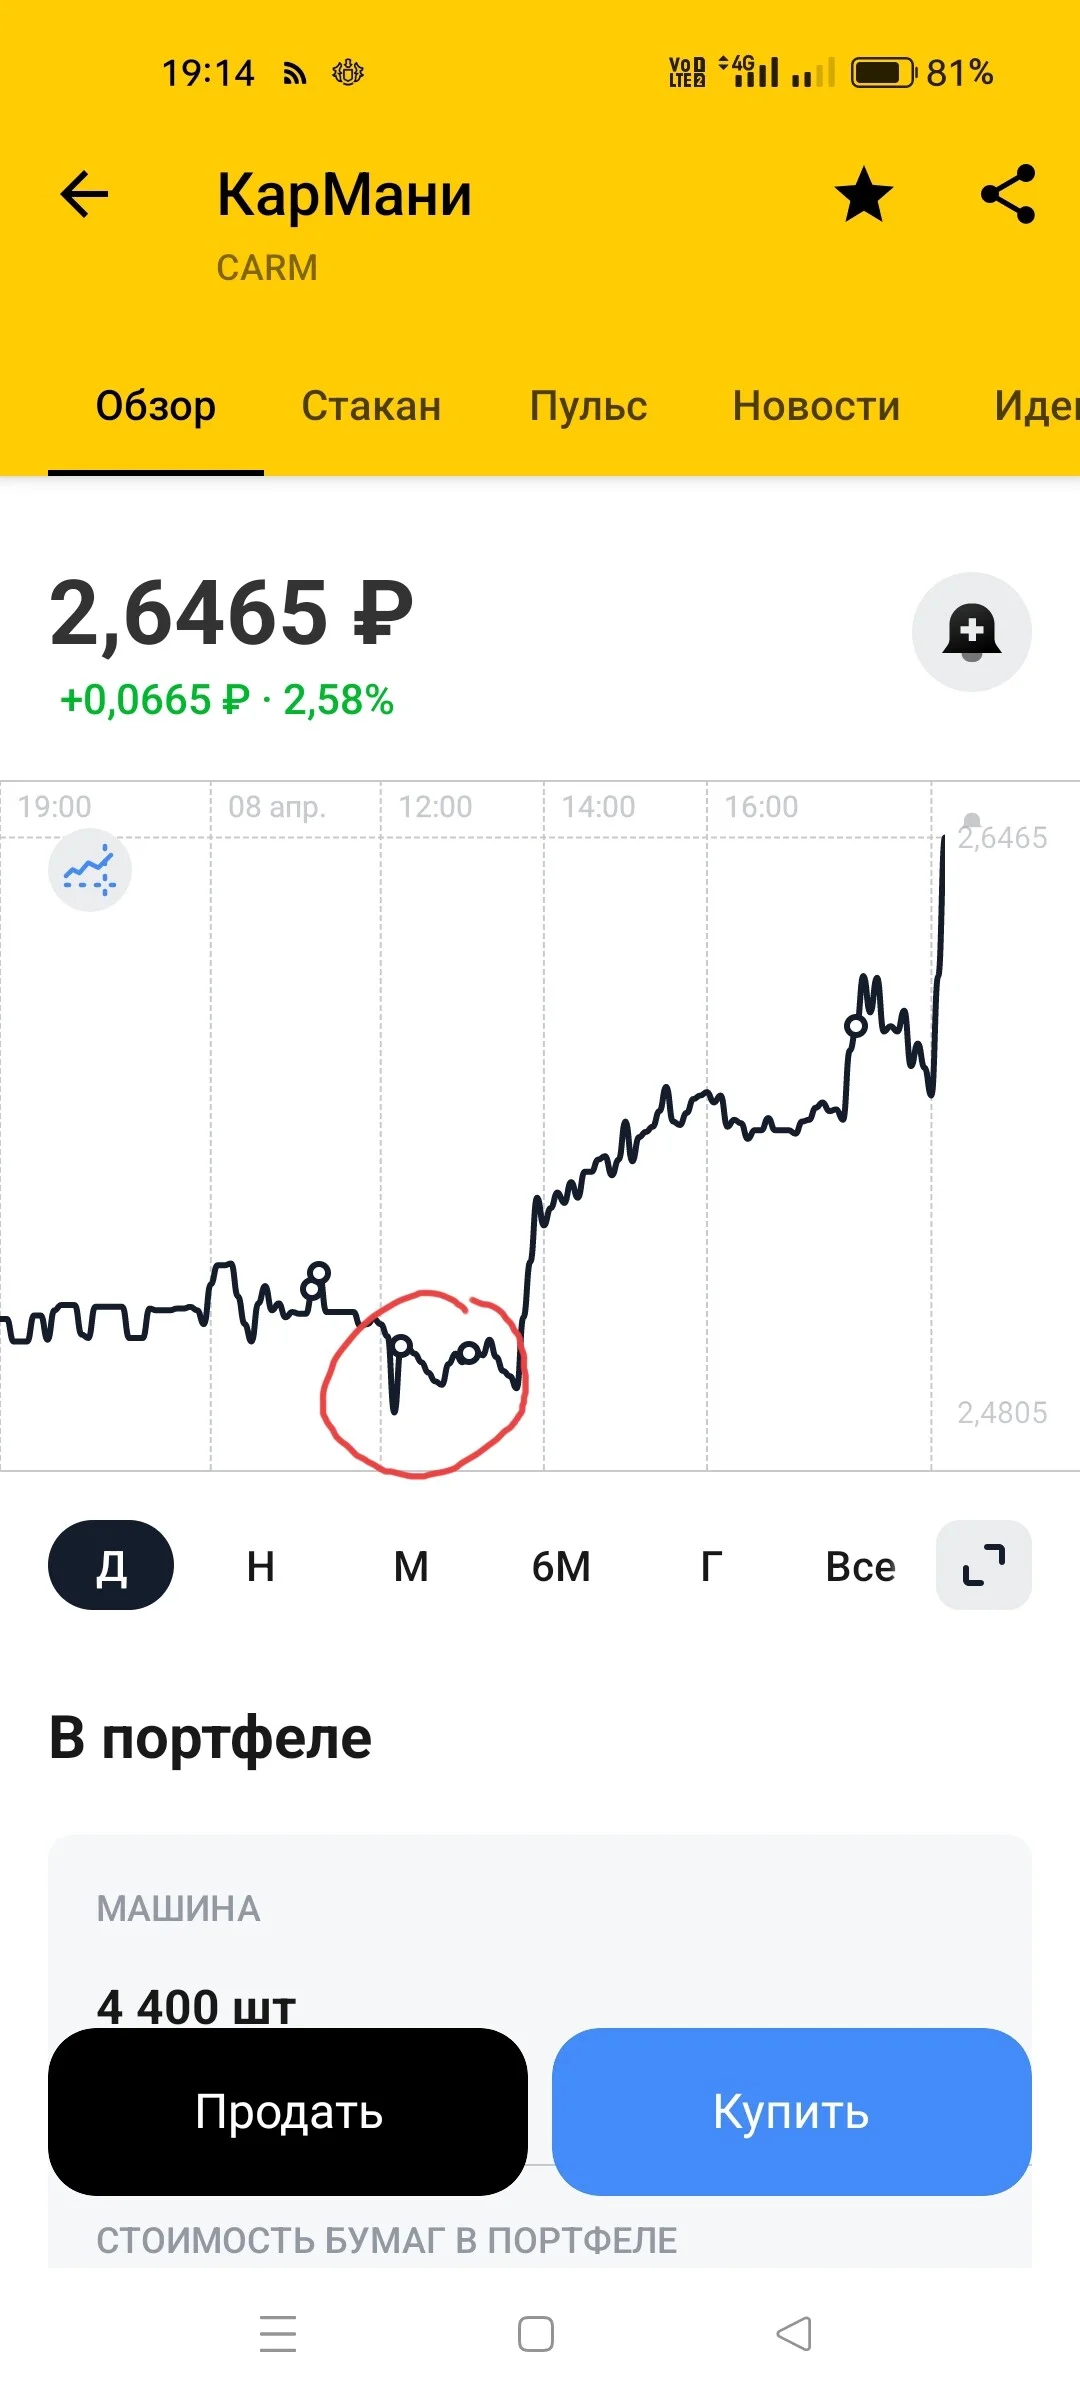The height and width of the screenshot is (2400, 1080).
Task: Select the Н weekly period
Action: coord(261,1566)
